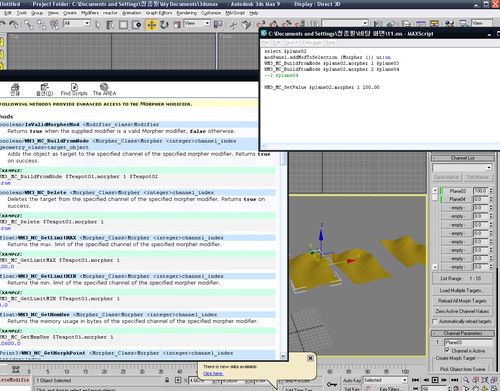Toggle the Set Key mode button
The width and height of the screenshot is (500, 391).
click(x=352, y=389)
